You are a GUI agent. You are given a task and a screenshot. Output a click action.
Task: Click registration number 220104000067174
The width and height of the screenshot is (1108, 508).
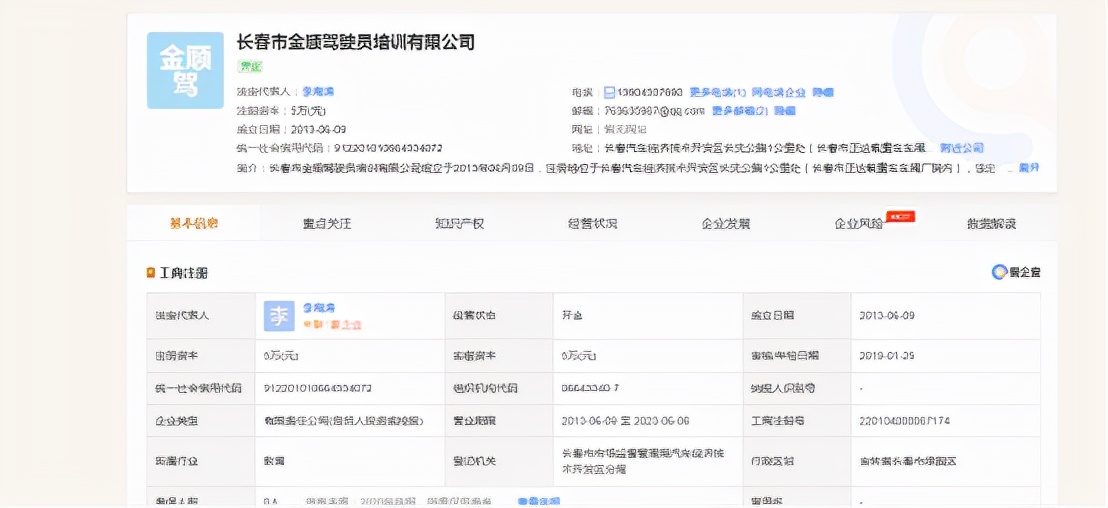pos(904,420)
